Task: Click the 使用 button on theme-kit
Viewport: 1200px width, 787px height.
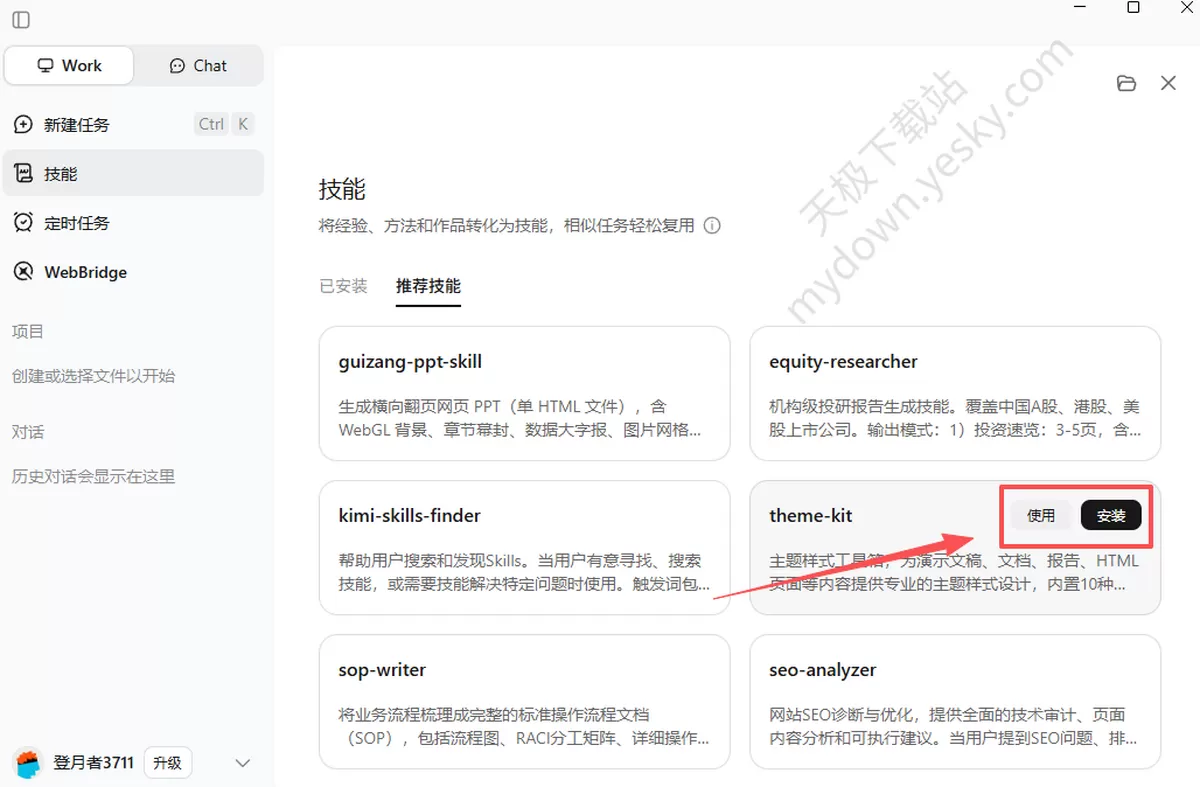Action: (1041, 515)
